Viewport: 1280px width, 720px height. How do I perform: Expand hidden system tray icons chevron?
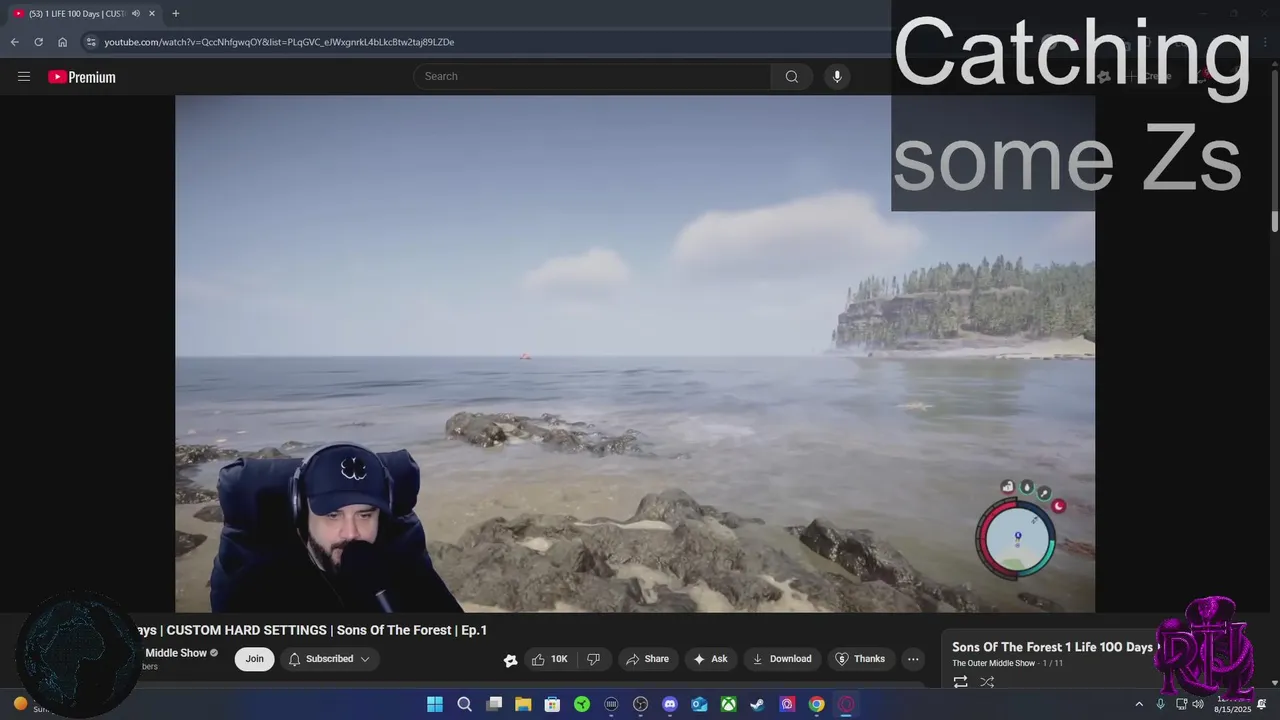pyautogui.click(x=1138, y=704)
